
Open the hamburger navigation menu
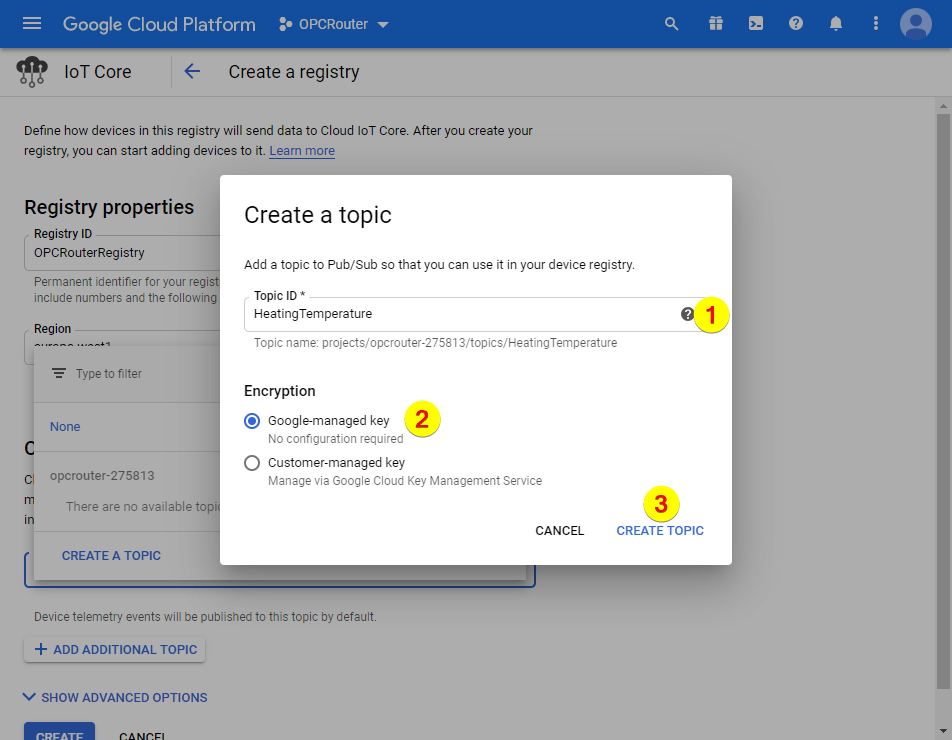click(32, 24)
